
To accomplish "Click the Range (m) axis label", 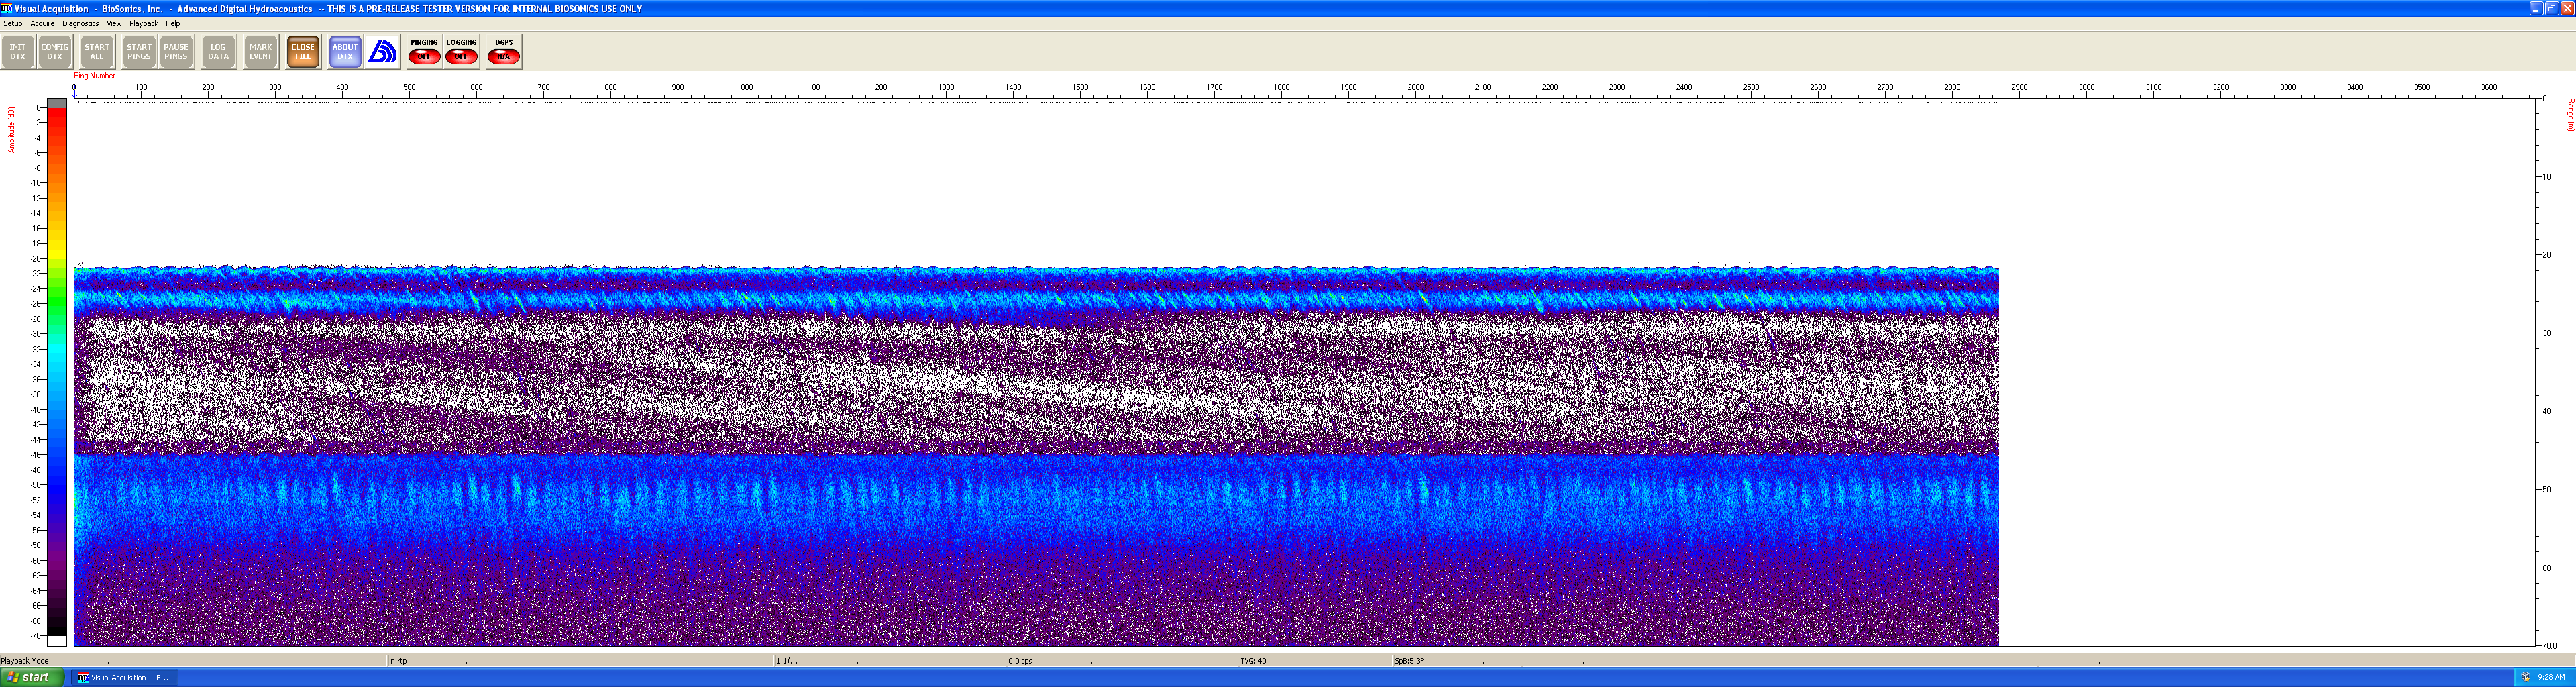I will [2570, 115].
